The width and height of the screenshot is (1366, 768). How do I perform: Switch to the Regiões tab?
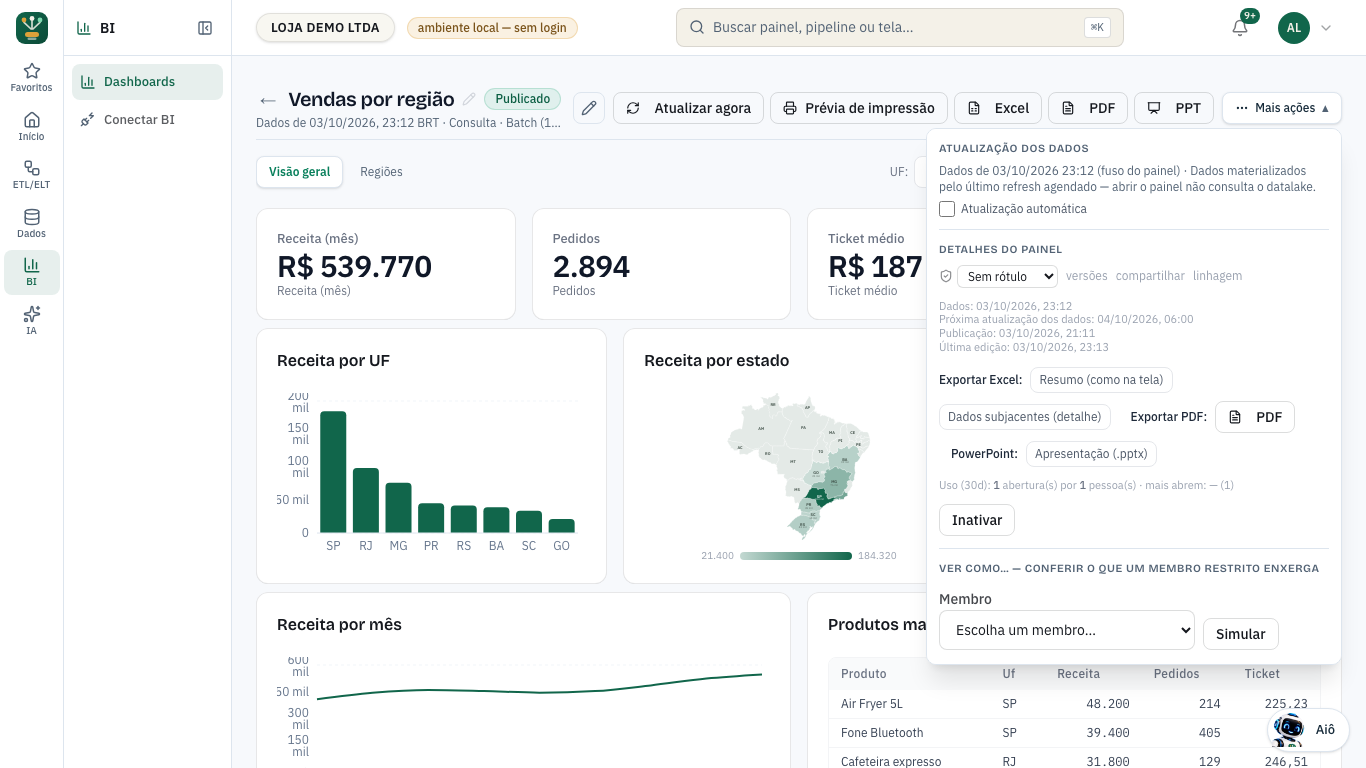[381, 172]
